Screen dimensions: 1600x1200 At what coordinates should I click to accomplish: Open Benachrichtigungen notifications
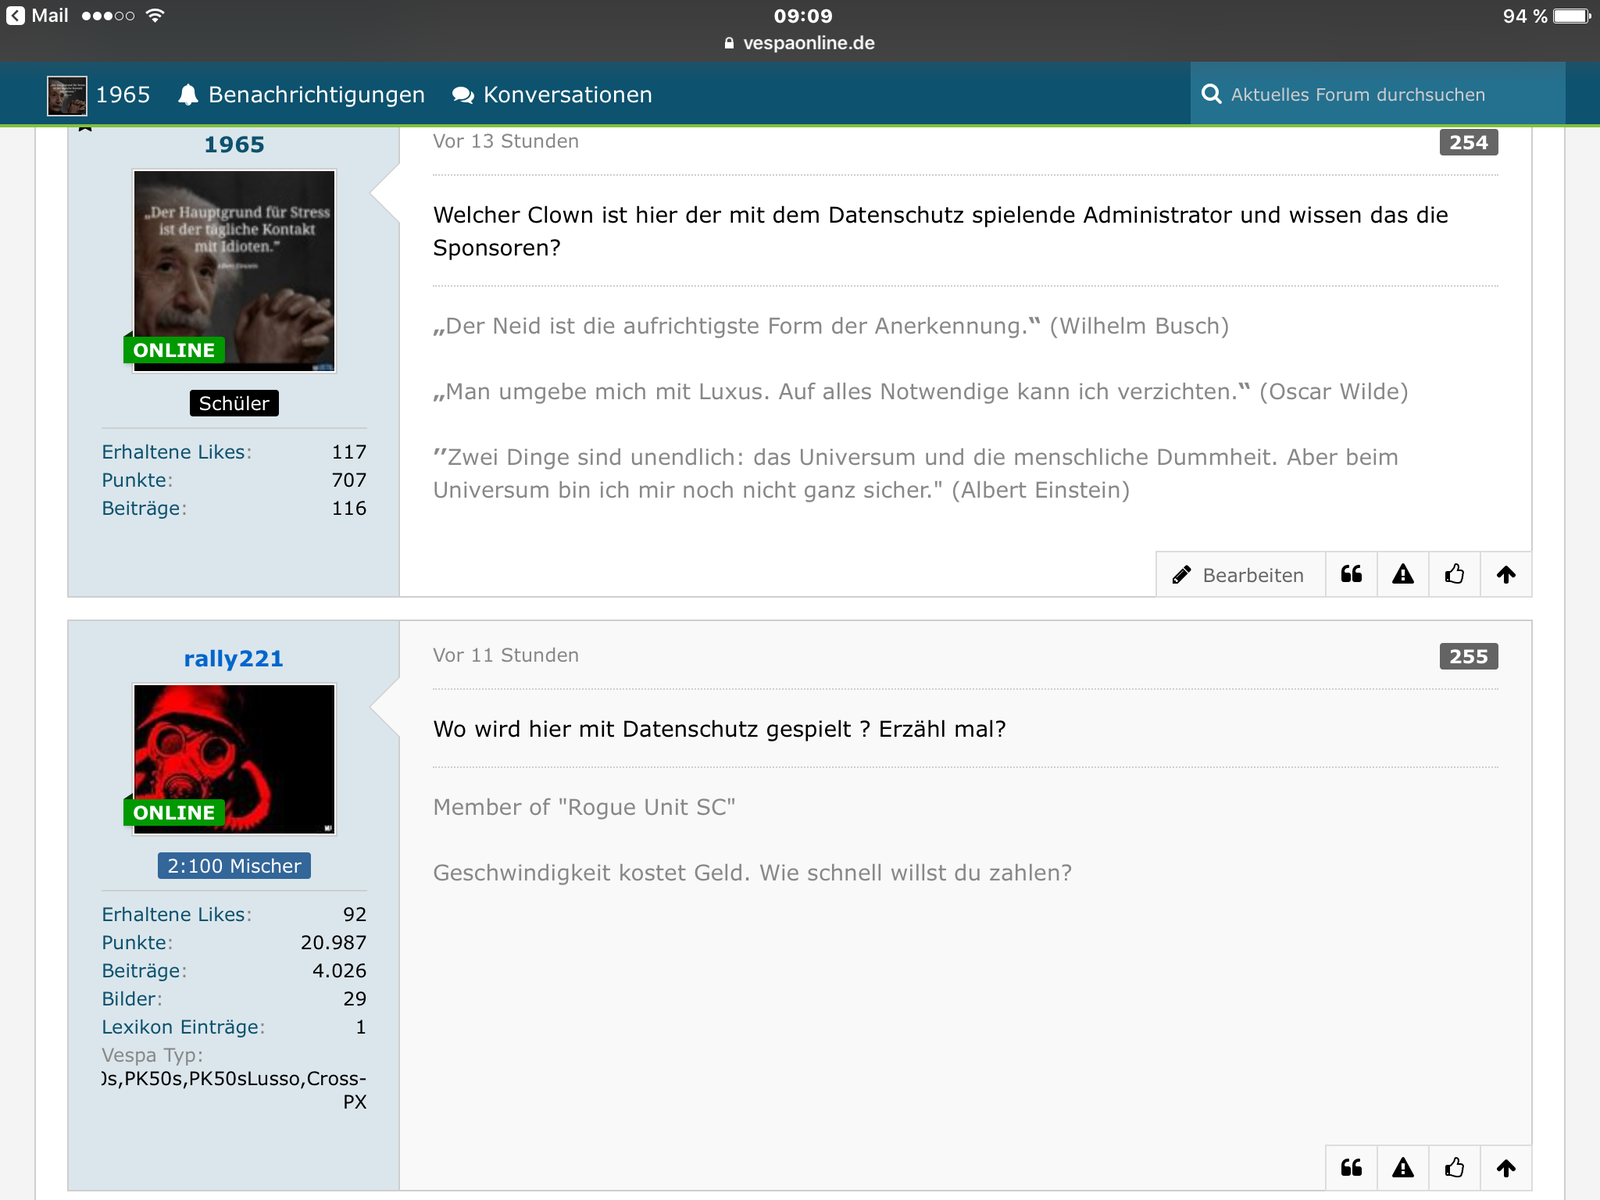click(302, 95)
